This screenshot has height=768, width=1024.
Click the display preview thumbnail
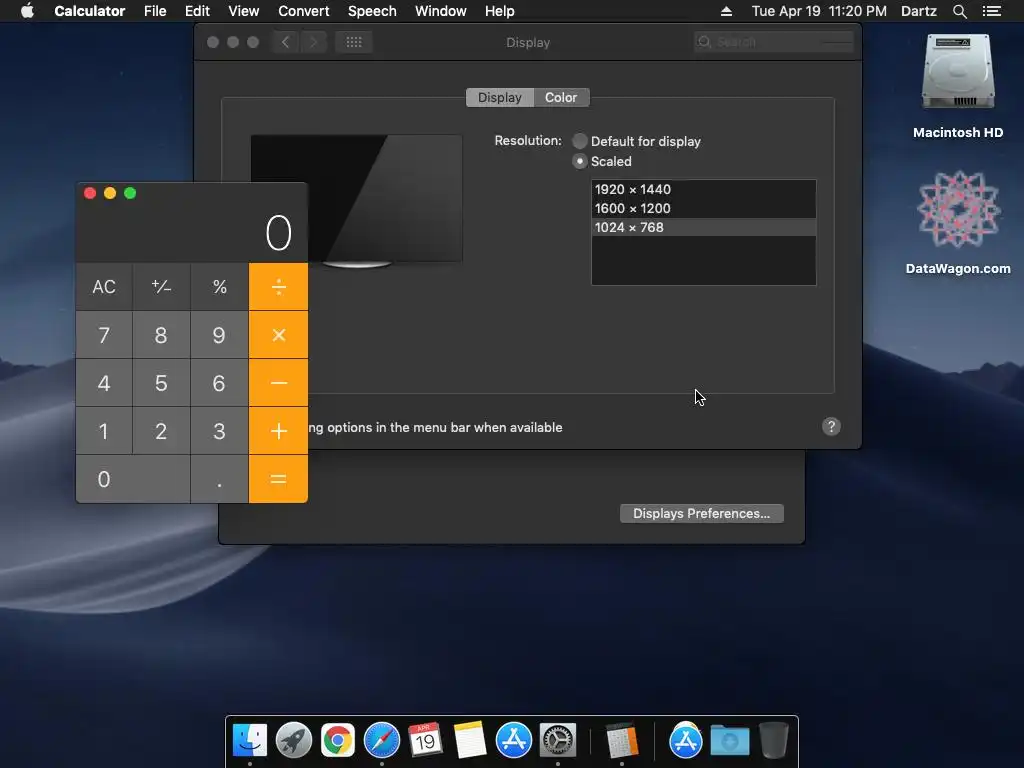(357, 199)
